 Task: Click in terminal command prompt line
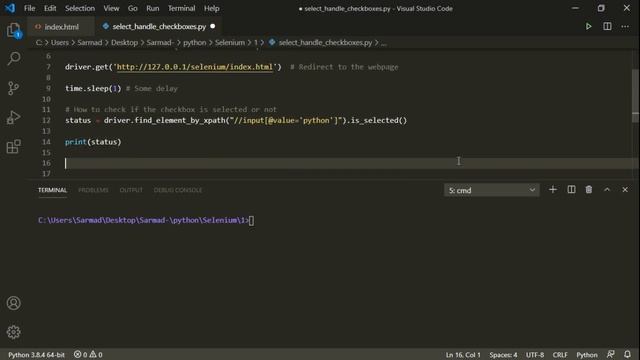pos(146,220)
